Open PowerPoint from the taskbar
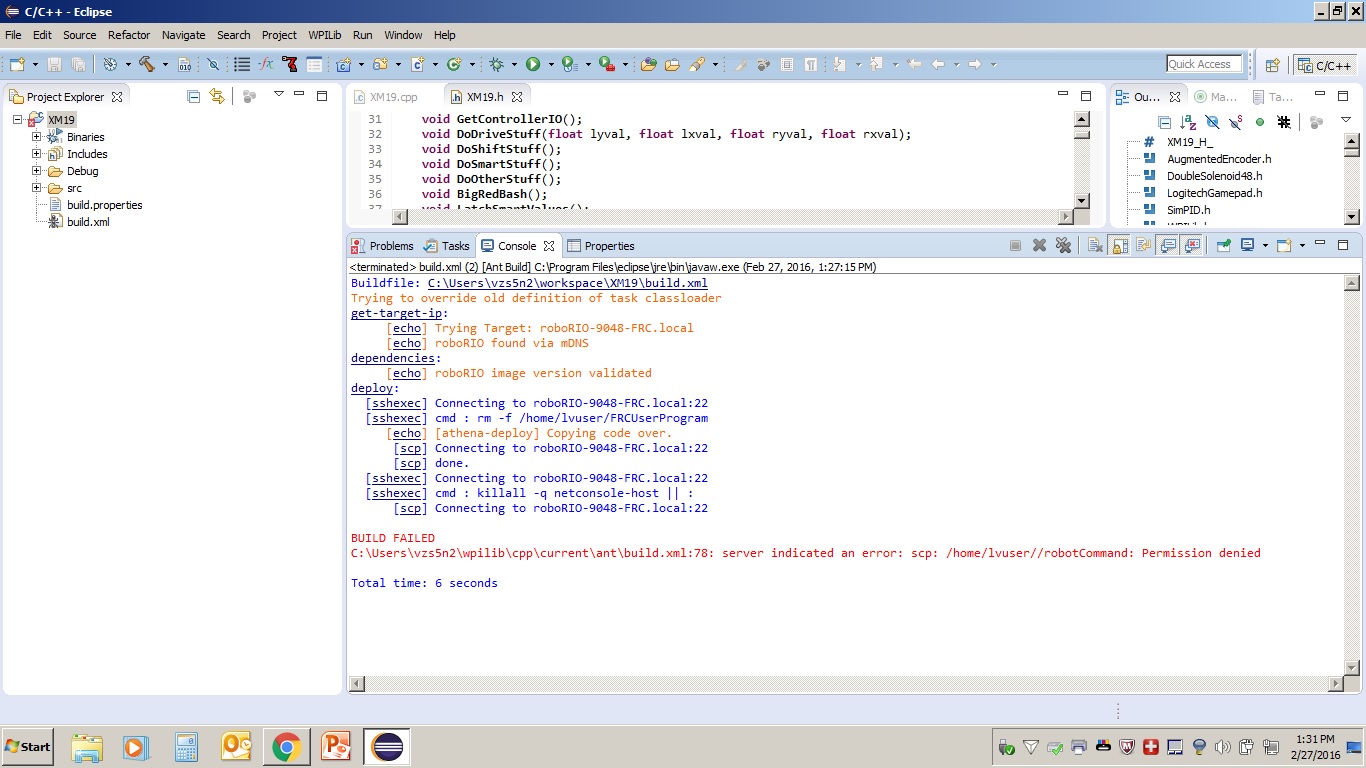1366x768 pixels. [x=336, y=747]
